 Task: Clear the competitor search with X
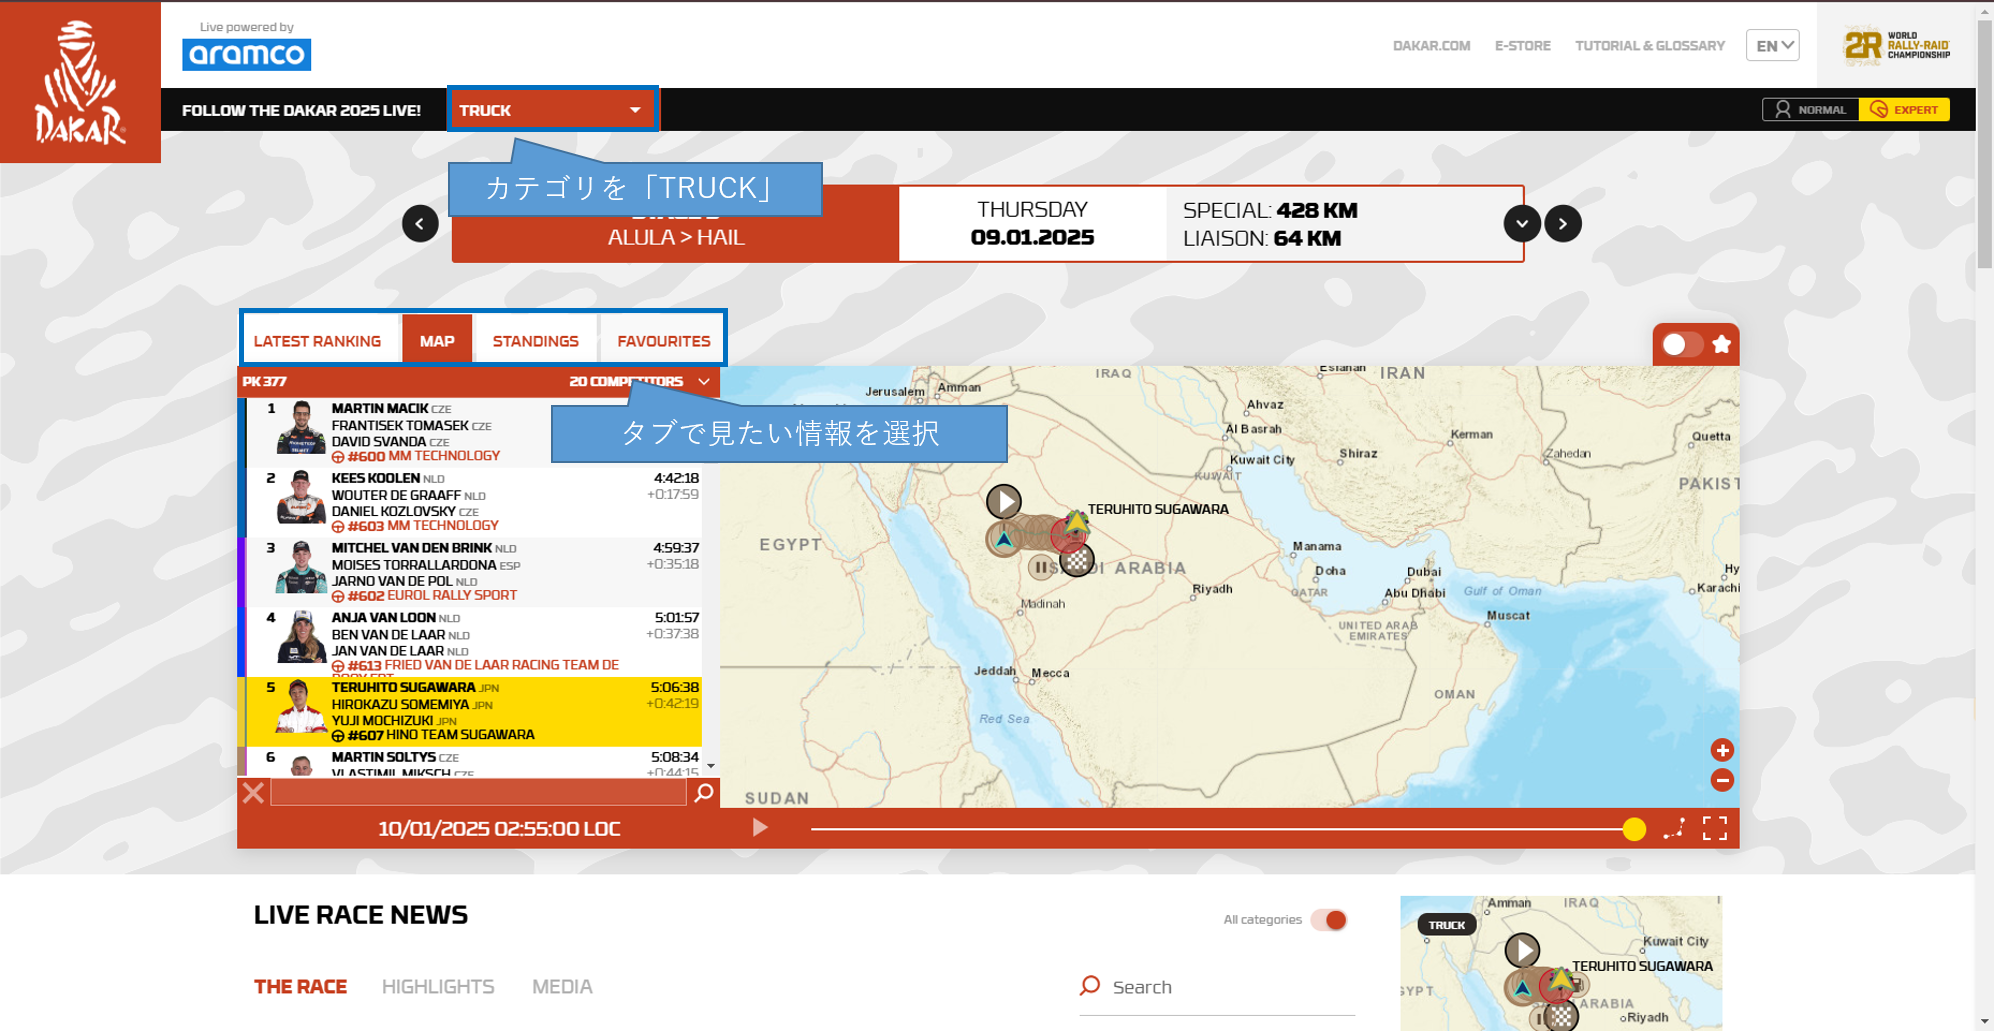pos(253,793)
